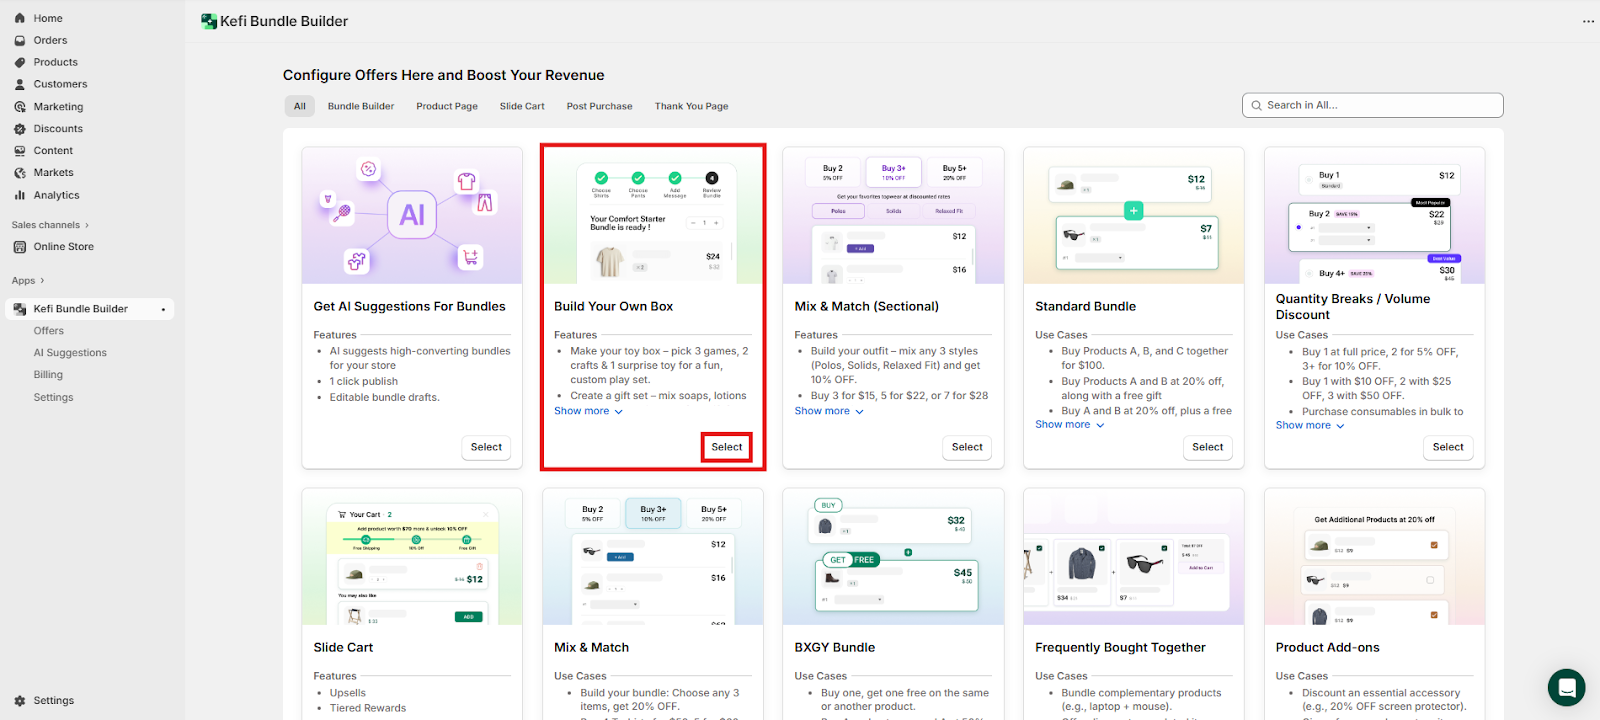Click the Products tag icon
The image size is (1600, 720).
(x=20, y=63)
